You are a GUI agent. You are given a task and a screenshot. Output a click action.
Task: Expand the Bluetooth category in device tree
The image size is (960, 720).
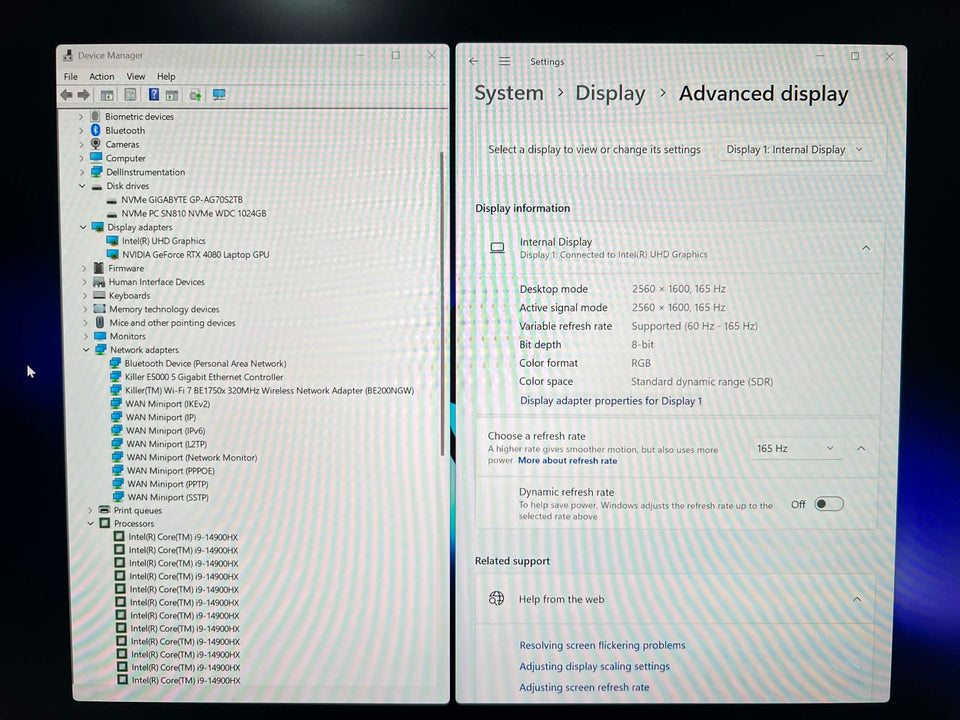click(81, 130)
